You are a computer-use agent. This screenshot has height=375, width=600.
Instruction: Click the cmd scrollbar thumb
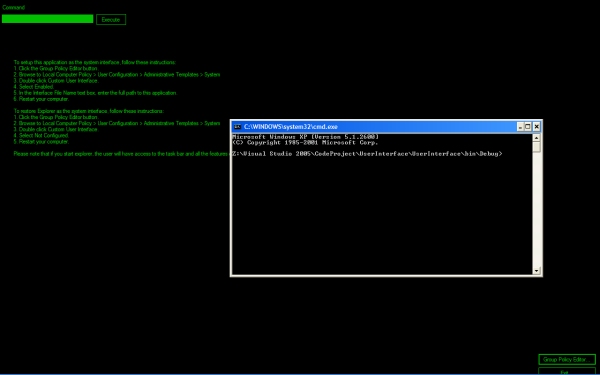click(536, 147)
